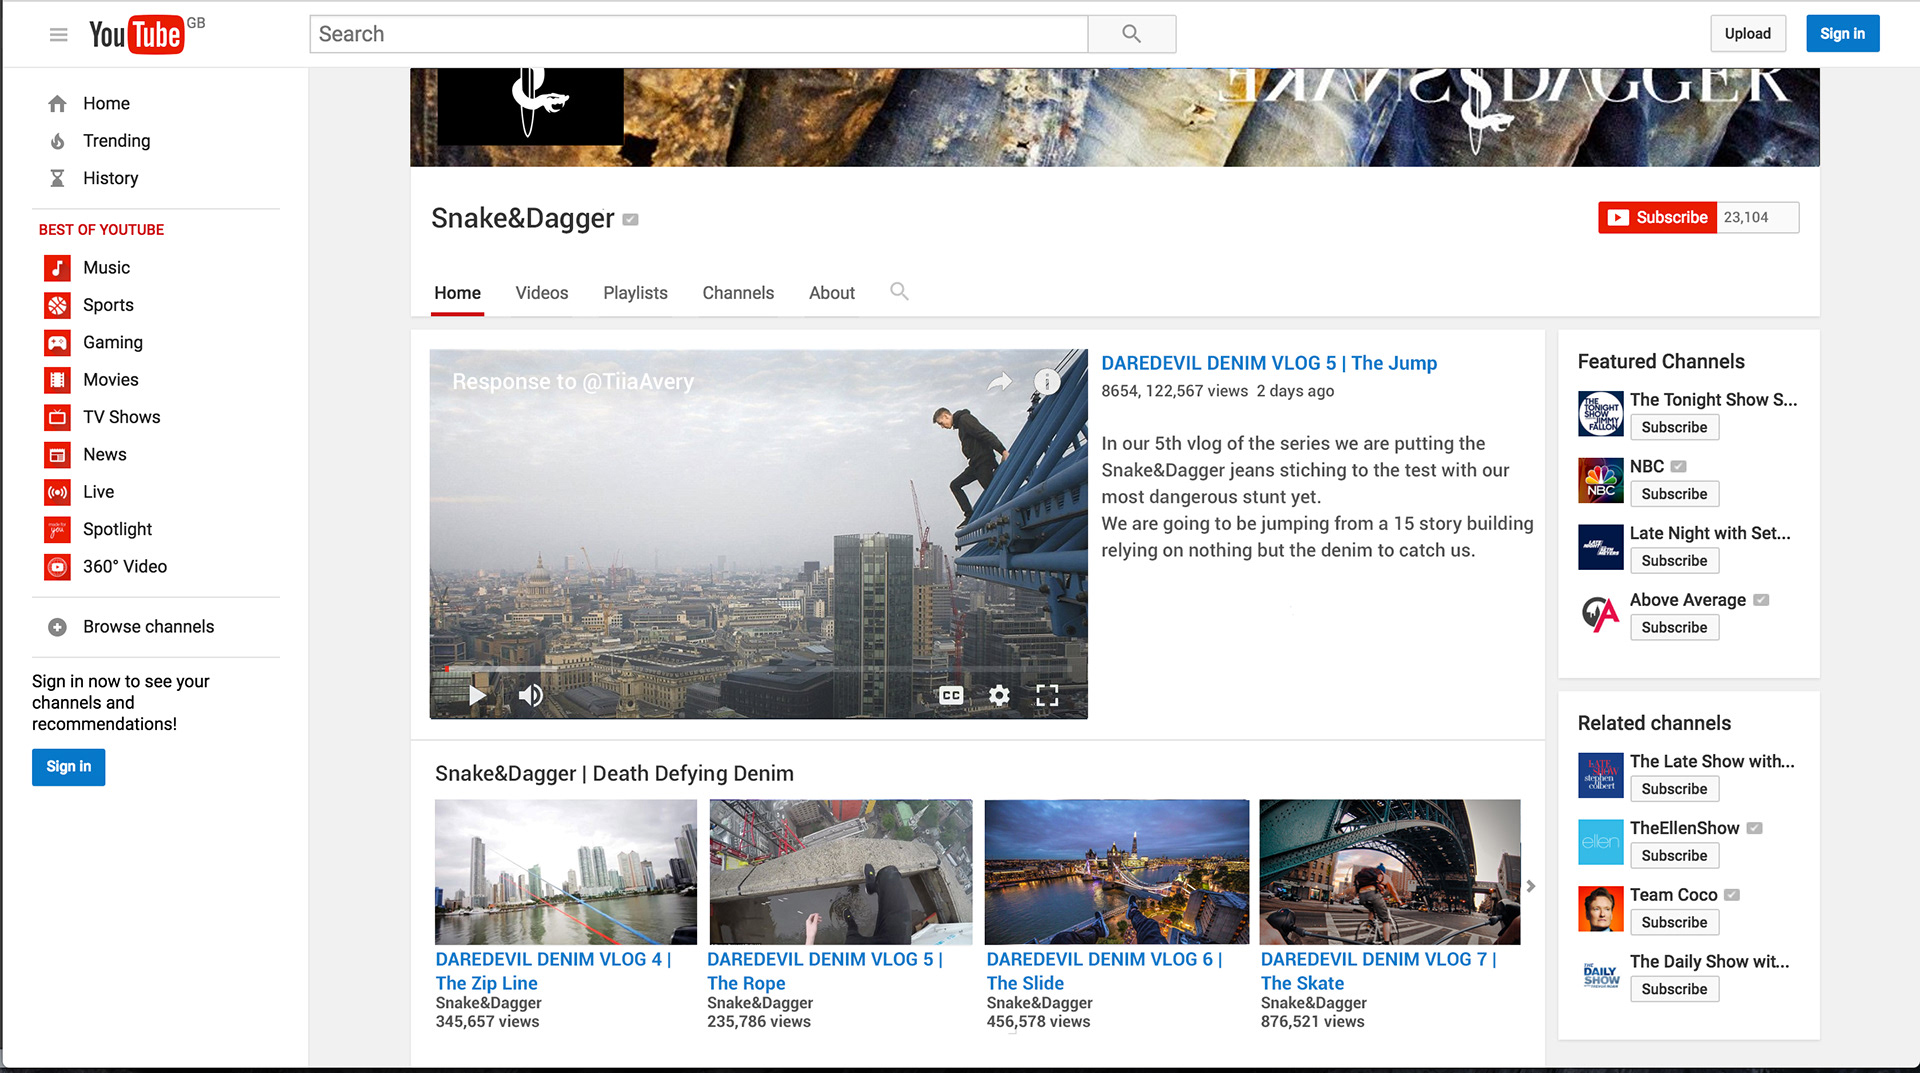Click the History hourglass icon
The width and height of the screenshot is (1920, 1073).
pyautogui.click(x=57, y=178)
